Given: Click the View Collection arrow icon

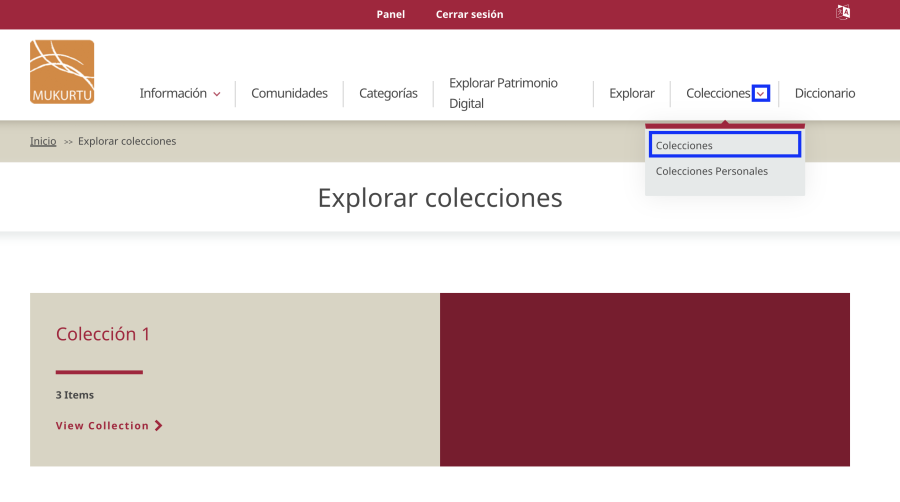Looking at the screenshot, I should [x=158, y=425].
